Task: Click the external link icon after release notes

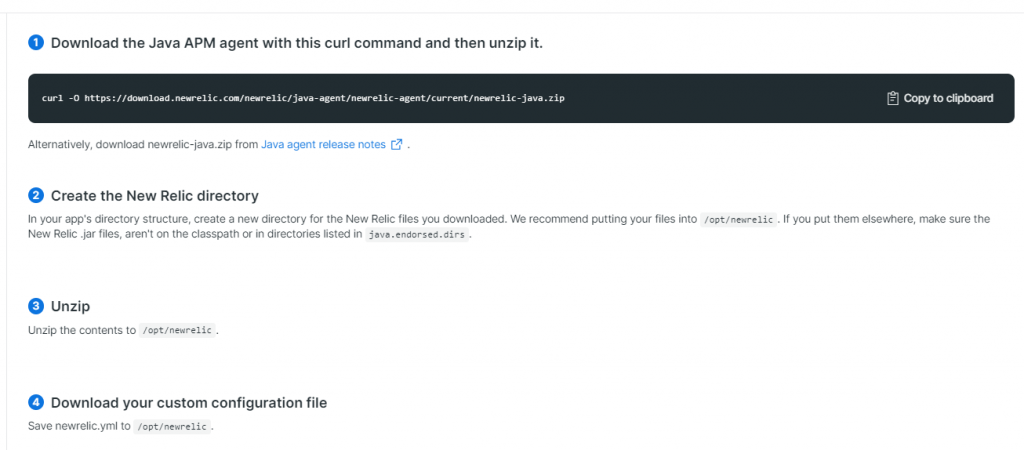Action: tap(396, 144)
